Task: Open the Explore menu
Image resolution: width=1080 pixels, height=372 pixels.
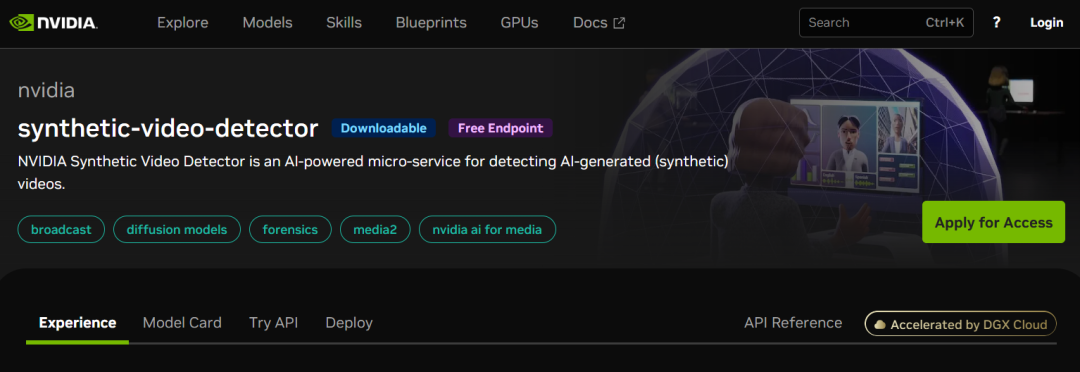Action: (x=183, y=23)
